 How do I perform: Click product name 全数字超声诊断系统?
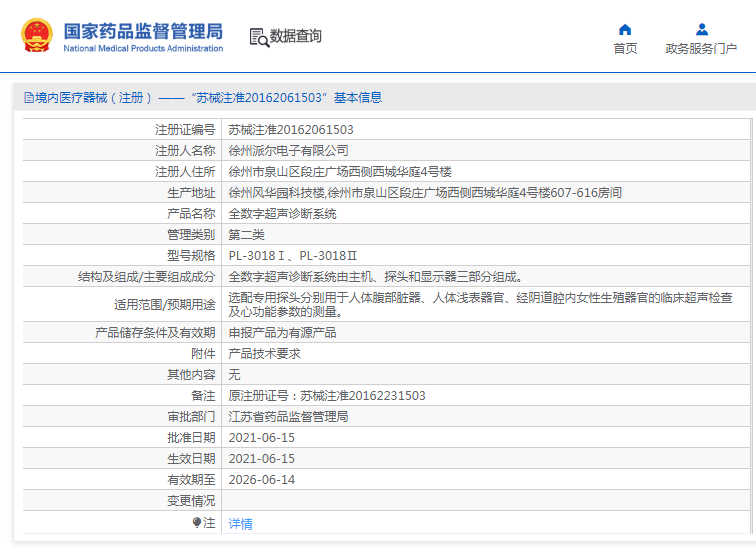282,213
